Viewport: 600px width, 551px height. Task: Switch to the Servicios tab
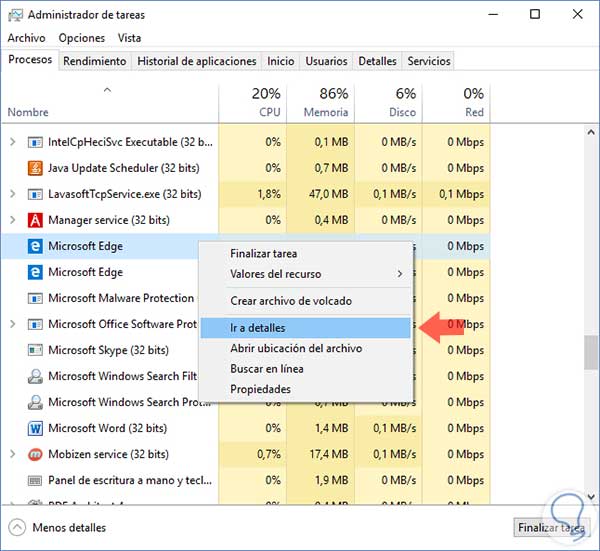click(x=429, y=61)
